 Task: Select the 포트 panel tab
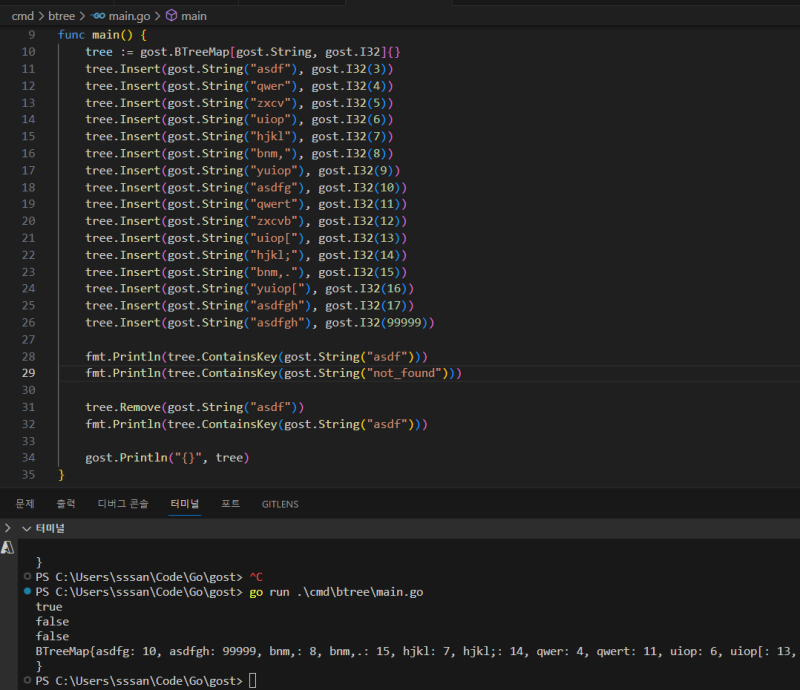230,504
